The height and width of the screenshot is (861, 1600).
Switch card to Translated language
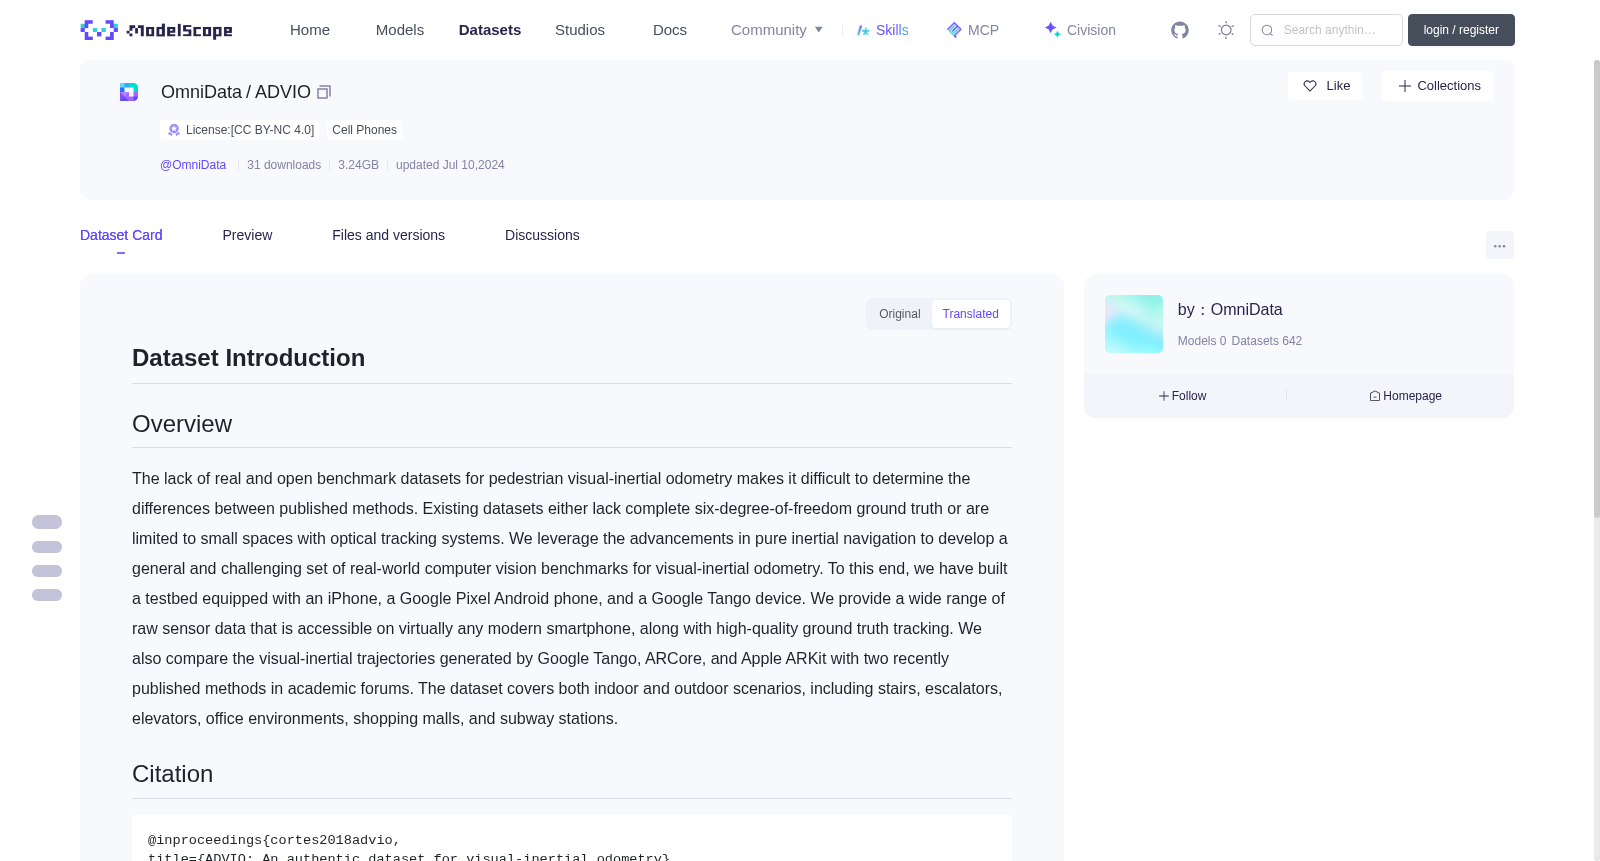click(971, 314)
